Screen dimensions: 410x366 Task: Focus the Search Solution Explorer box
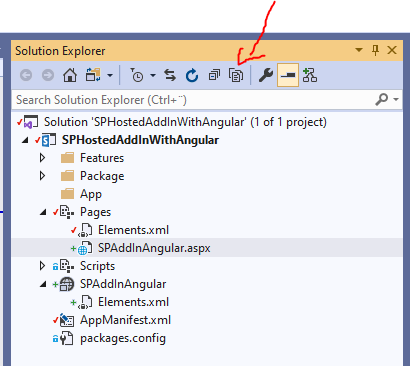(x=193, y=100)
